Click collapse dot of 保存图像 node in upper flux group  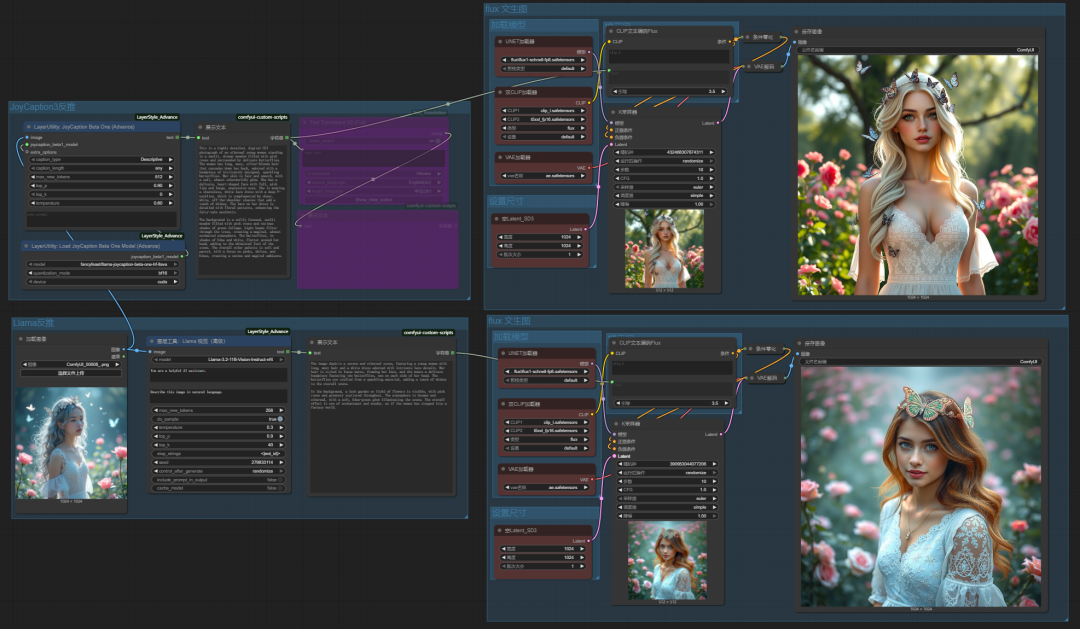click(x=797, y=32)
